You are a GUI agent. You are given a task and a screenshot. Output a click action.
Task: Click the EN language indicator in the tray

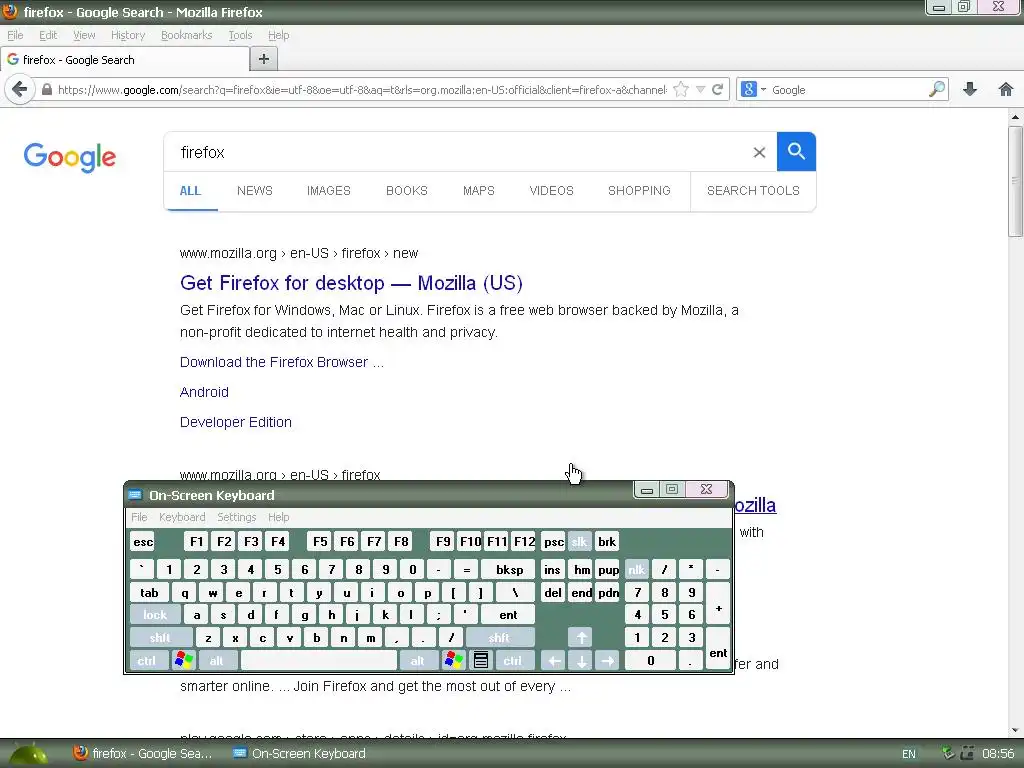tap(908, 754)
